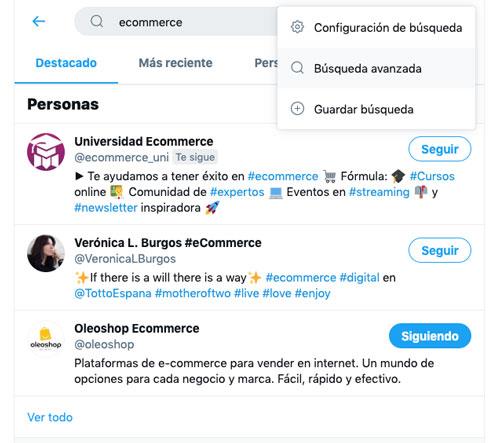Choose Búsqueda avanzada from the menu

[376, 68]
